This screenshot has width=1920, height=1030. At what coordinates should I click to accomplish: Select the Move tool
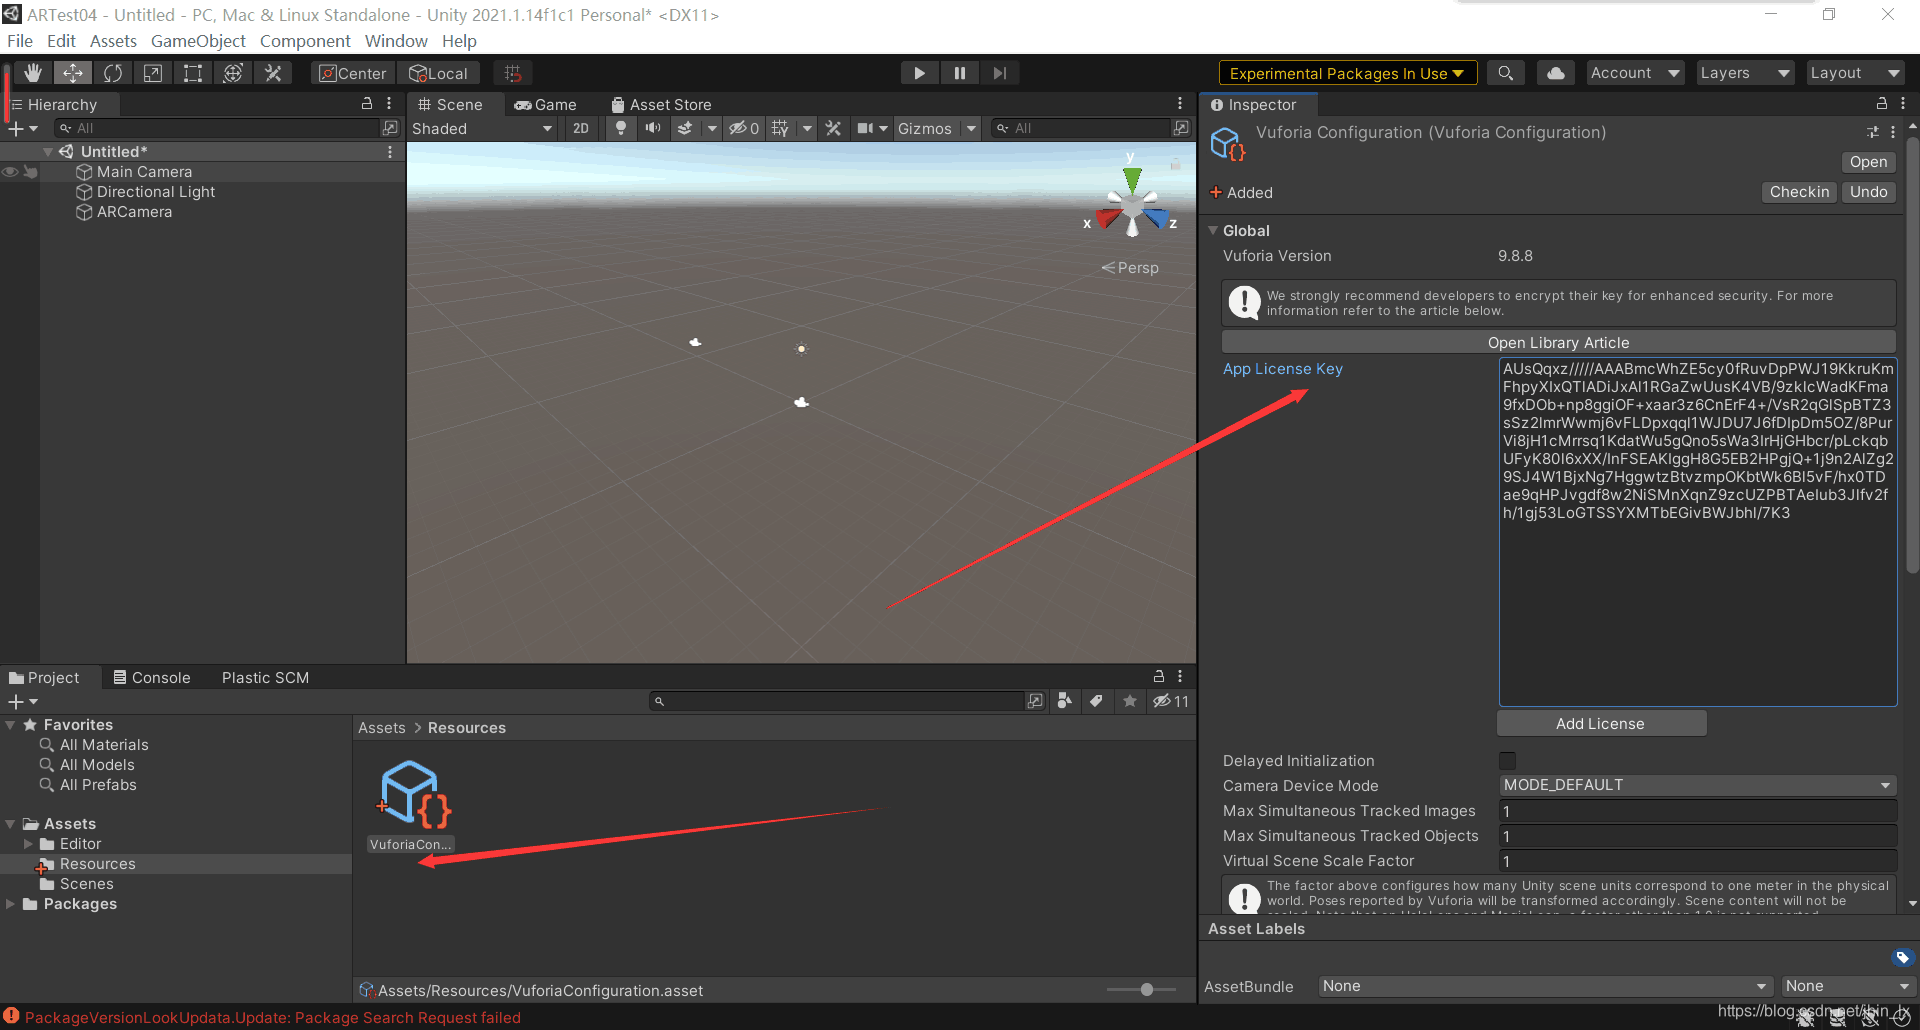tap(73, 73)
